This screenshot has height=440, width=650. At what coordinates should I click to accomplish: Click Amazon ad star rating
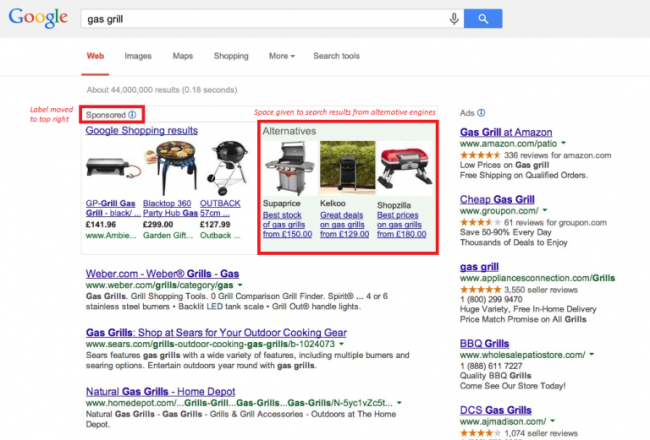click(480, 155)
